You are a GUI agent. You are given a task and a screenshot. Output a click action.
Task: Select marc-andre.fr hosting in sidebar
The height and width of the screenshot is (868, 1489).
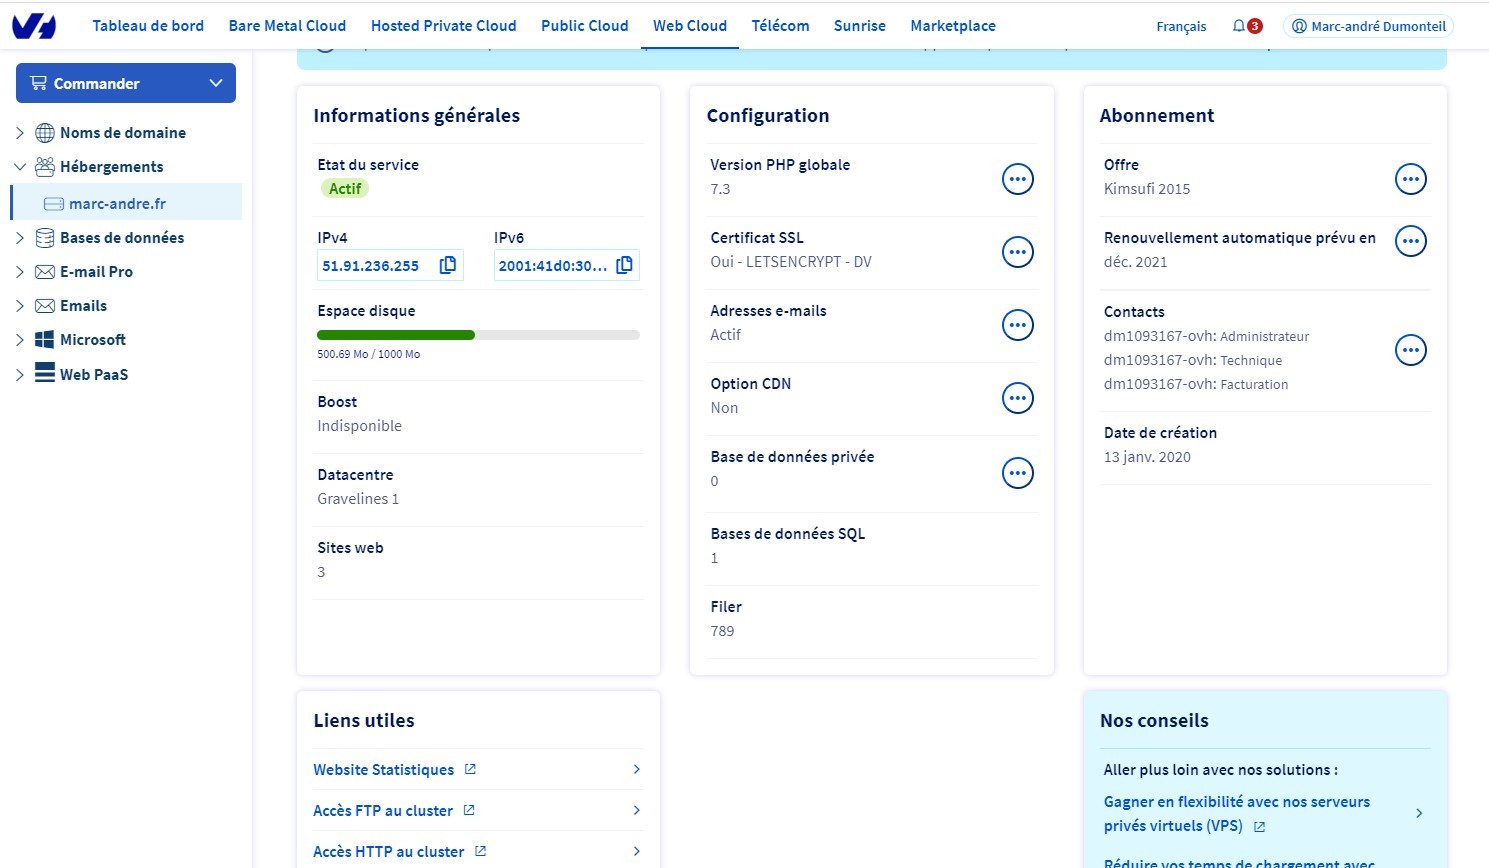coord(117,203)
